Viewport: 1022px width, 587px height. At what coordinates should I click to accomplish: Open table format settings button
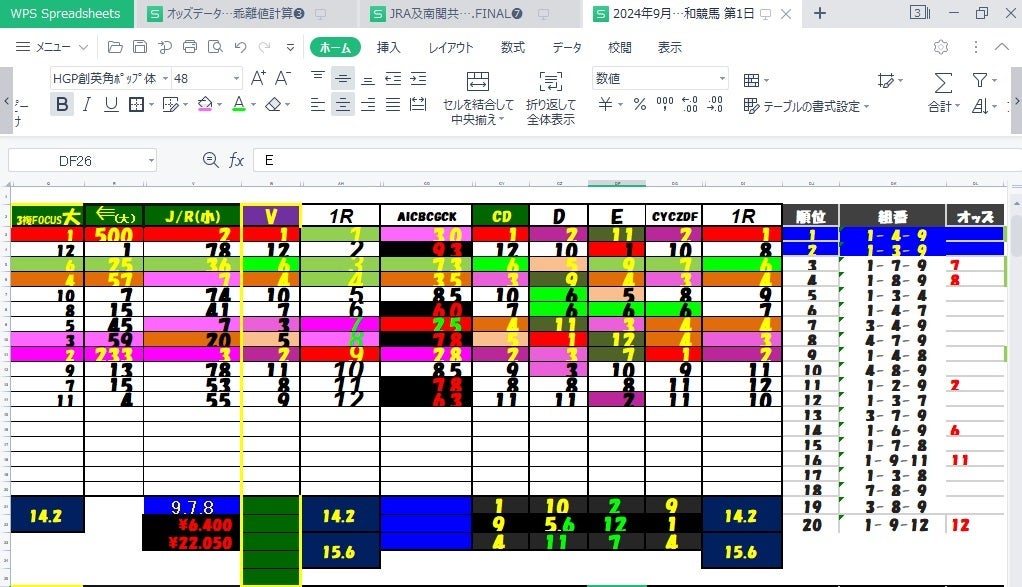pyautogui.click(x=806, y=106)
